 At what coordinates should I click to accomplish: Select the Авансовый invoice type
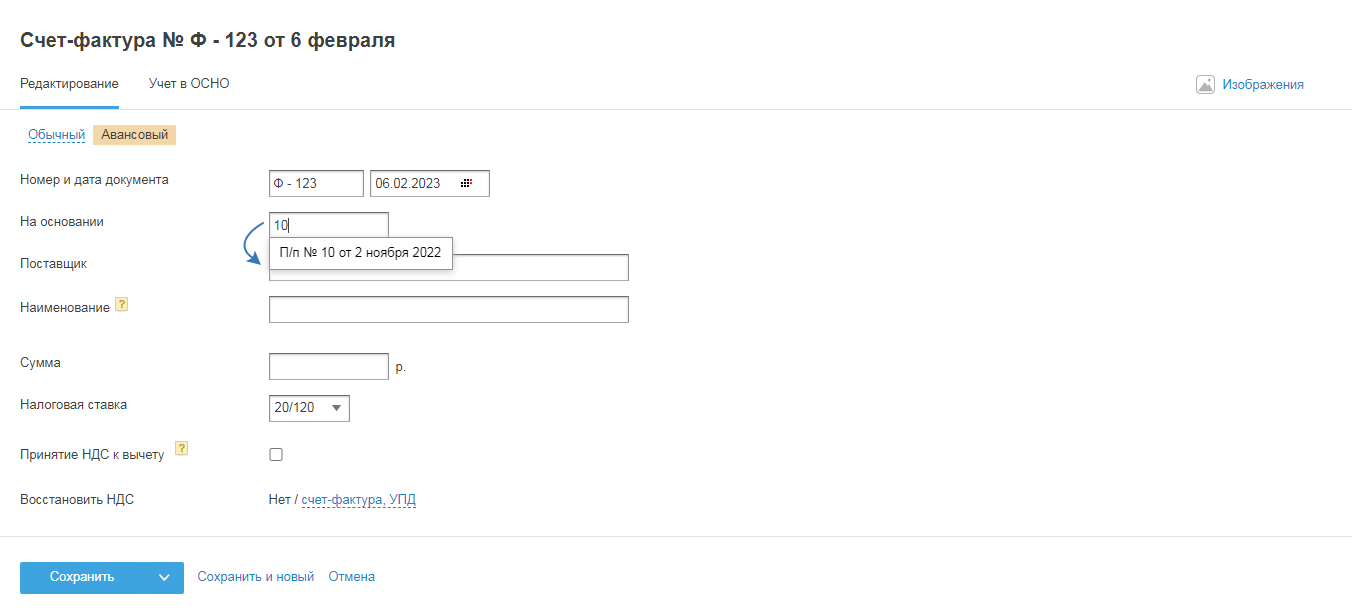134,135
